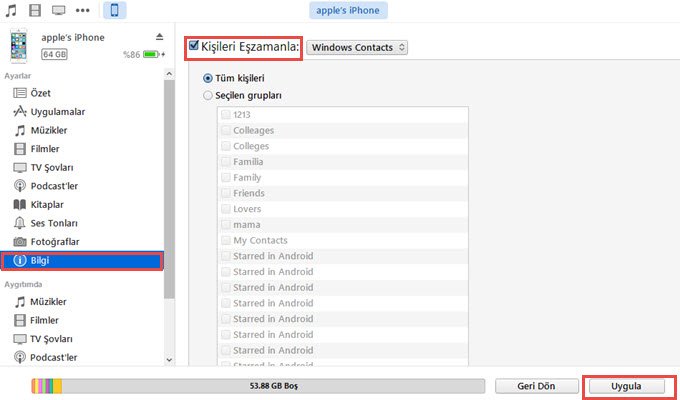Toggle the Kişileri Eşzamanla checkbox

pyautogui.click(x=193, y=45)
